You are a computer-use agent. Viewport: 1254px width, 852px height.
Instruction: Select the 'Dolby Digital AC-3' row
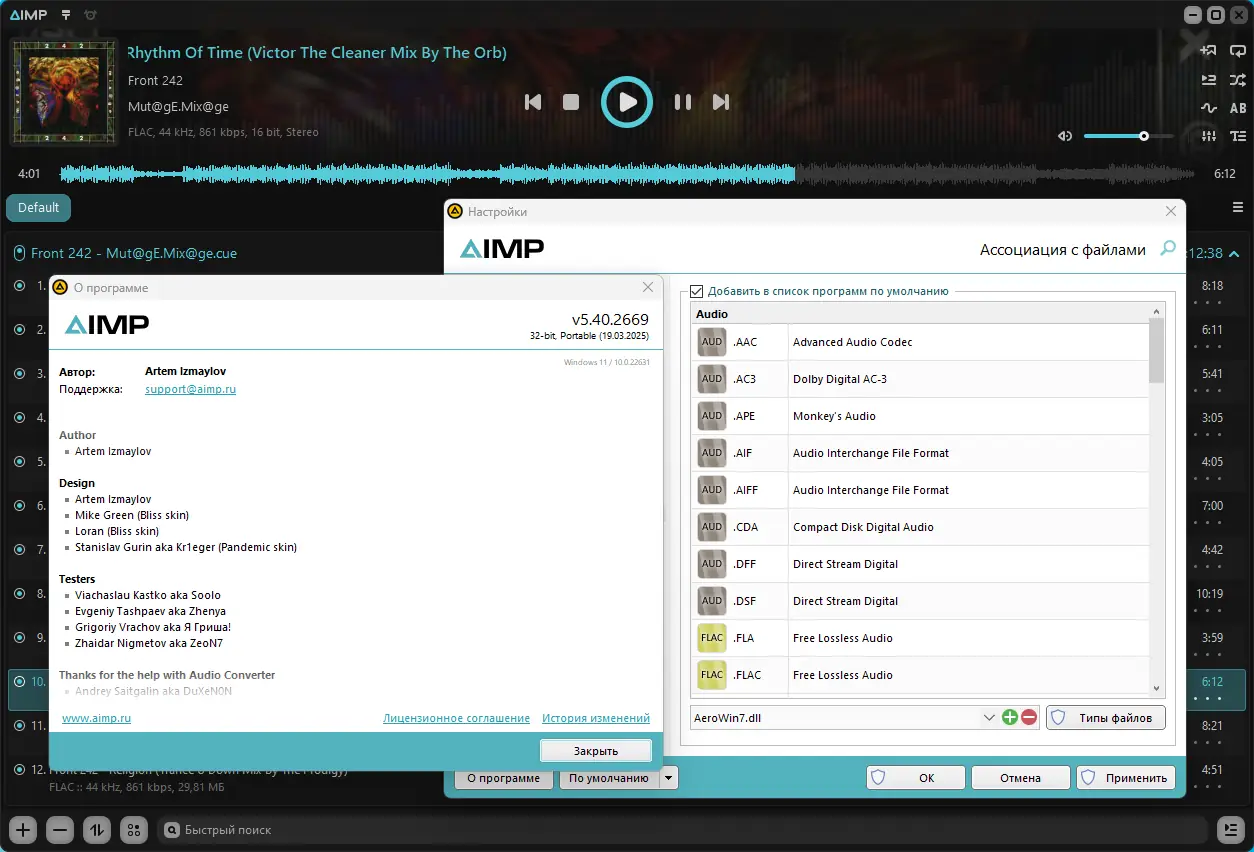coord(920,379)
